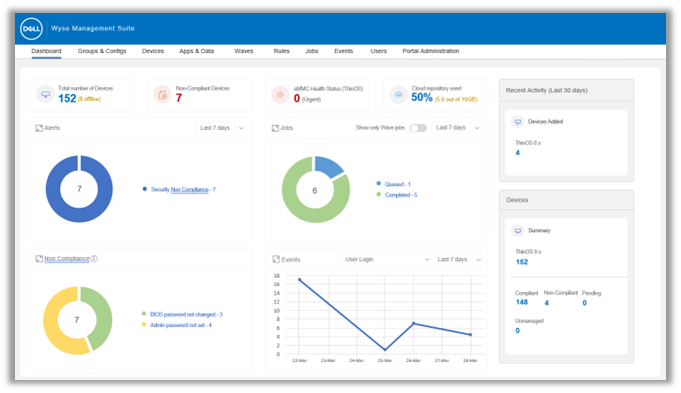Click Recent Activity (Last 30 days) header
This screenshot has width=681, height=393.
(x=546, y=90)
